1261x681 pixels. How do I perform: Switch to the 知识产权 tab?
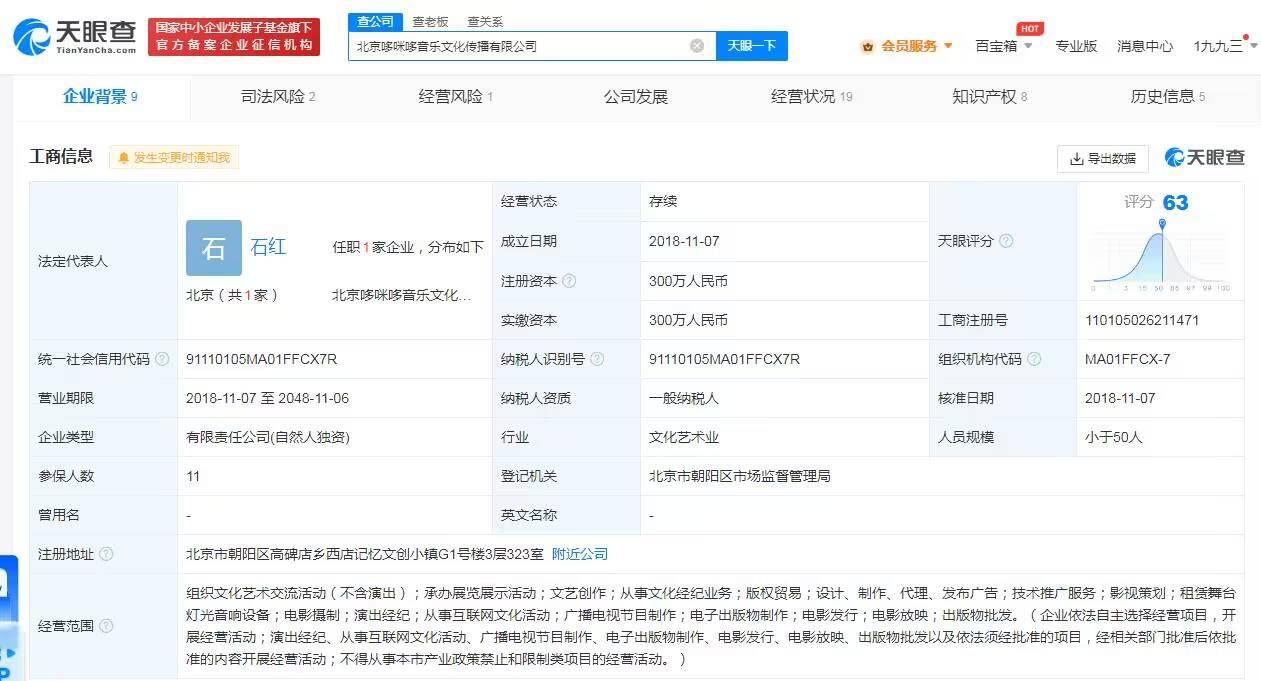point(990,97)
